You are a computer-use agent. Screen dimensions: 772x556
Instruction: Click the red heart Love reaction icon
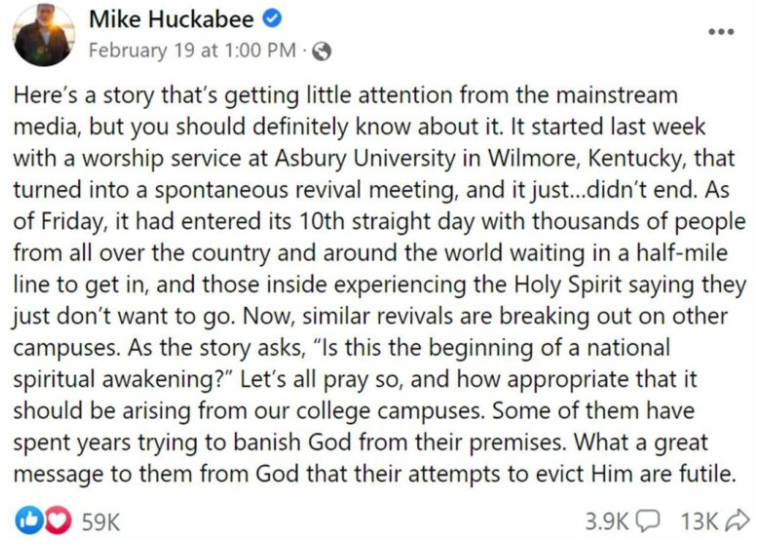click(50, 521)
